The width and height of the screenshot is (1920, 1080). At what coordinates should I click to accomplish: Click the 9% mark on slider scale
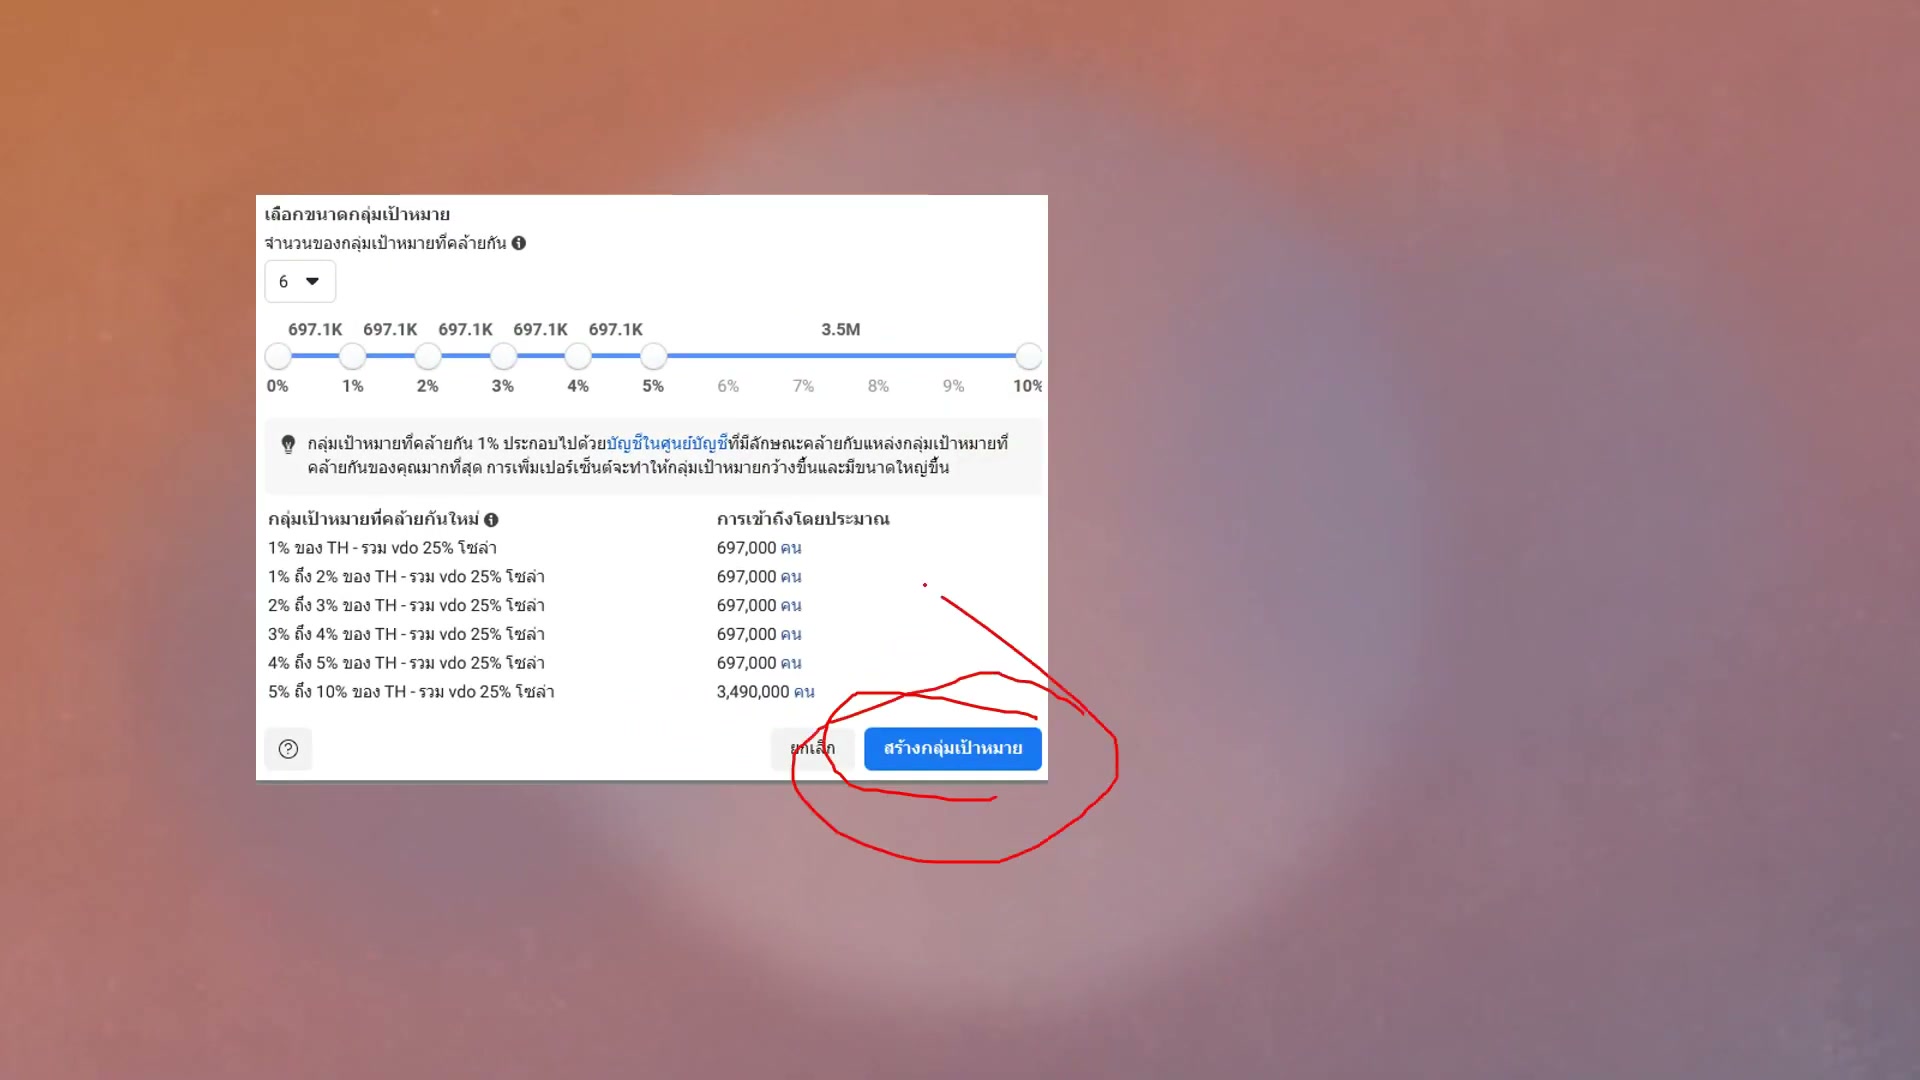pyautogui.click(x=953, y=386)
